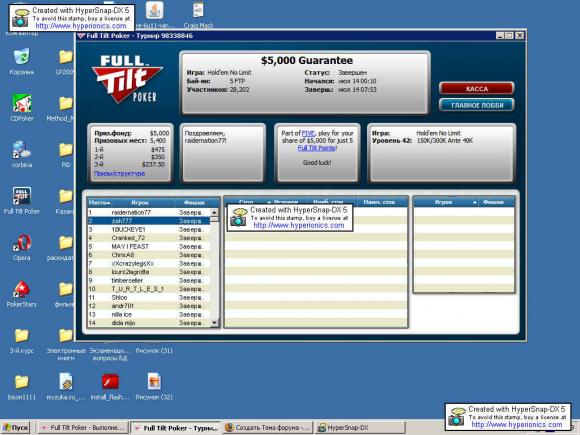Open the Призы/структура link
This screenshot has width=580, height=435.
point(119,173)
